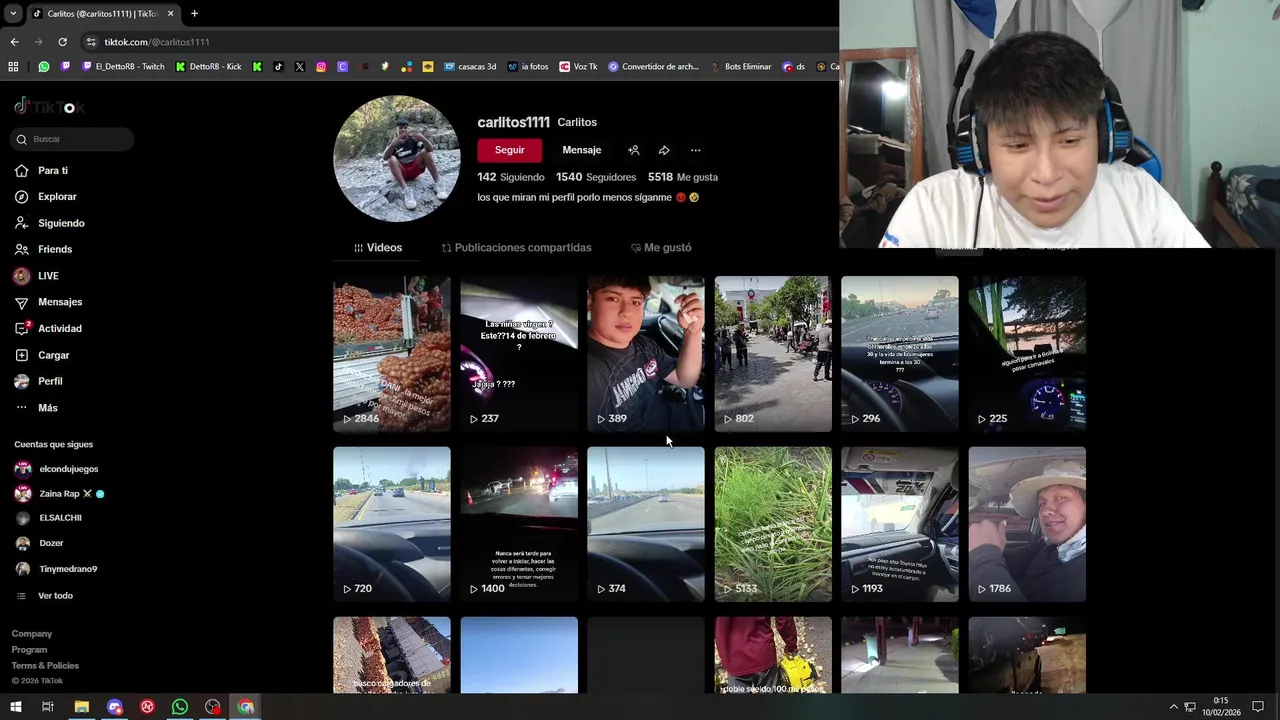Reload the page
This screenshot has height=720, width=1280.
pos(62,42)
